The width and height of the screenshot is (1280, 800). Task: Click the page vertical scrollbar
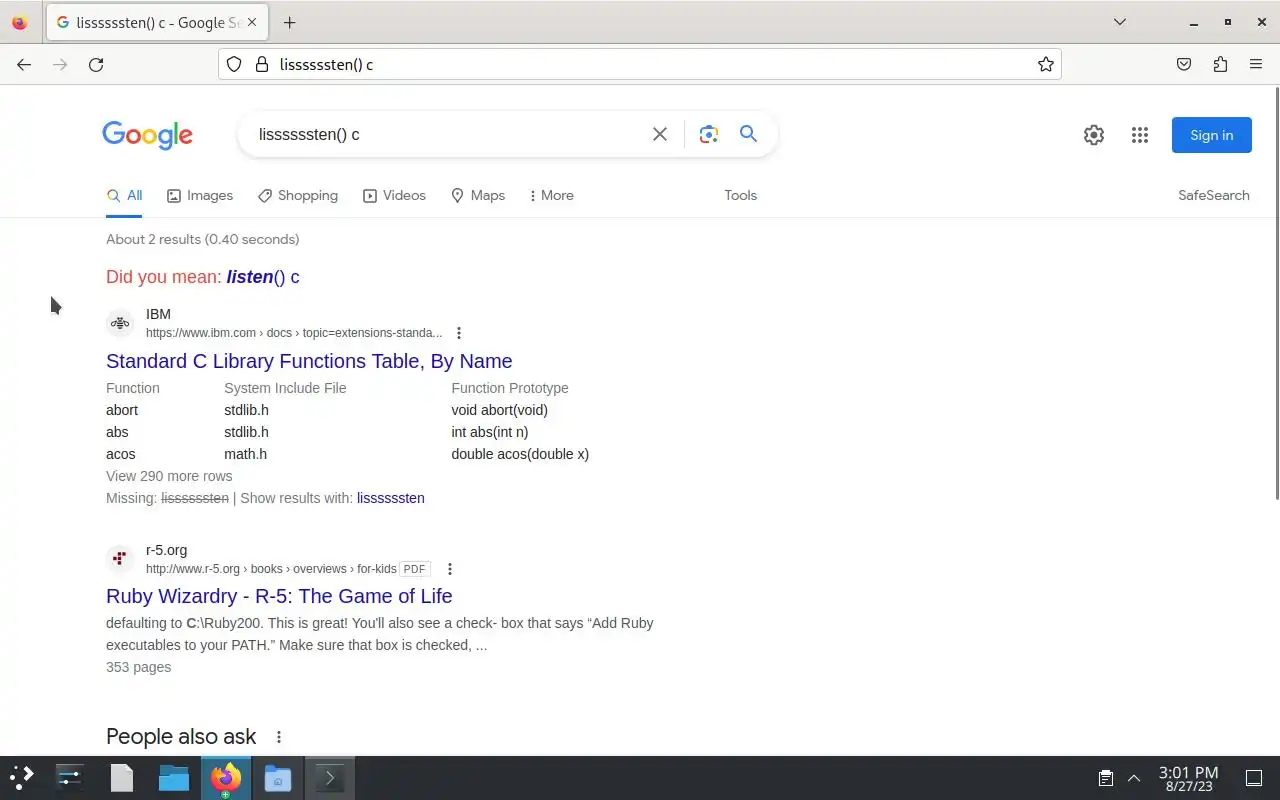pyautogui.click(x=1275, y=293)
